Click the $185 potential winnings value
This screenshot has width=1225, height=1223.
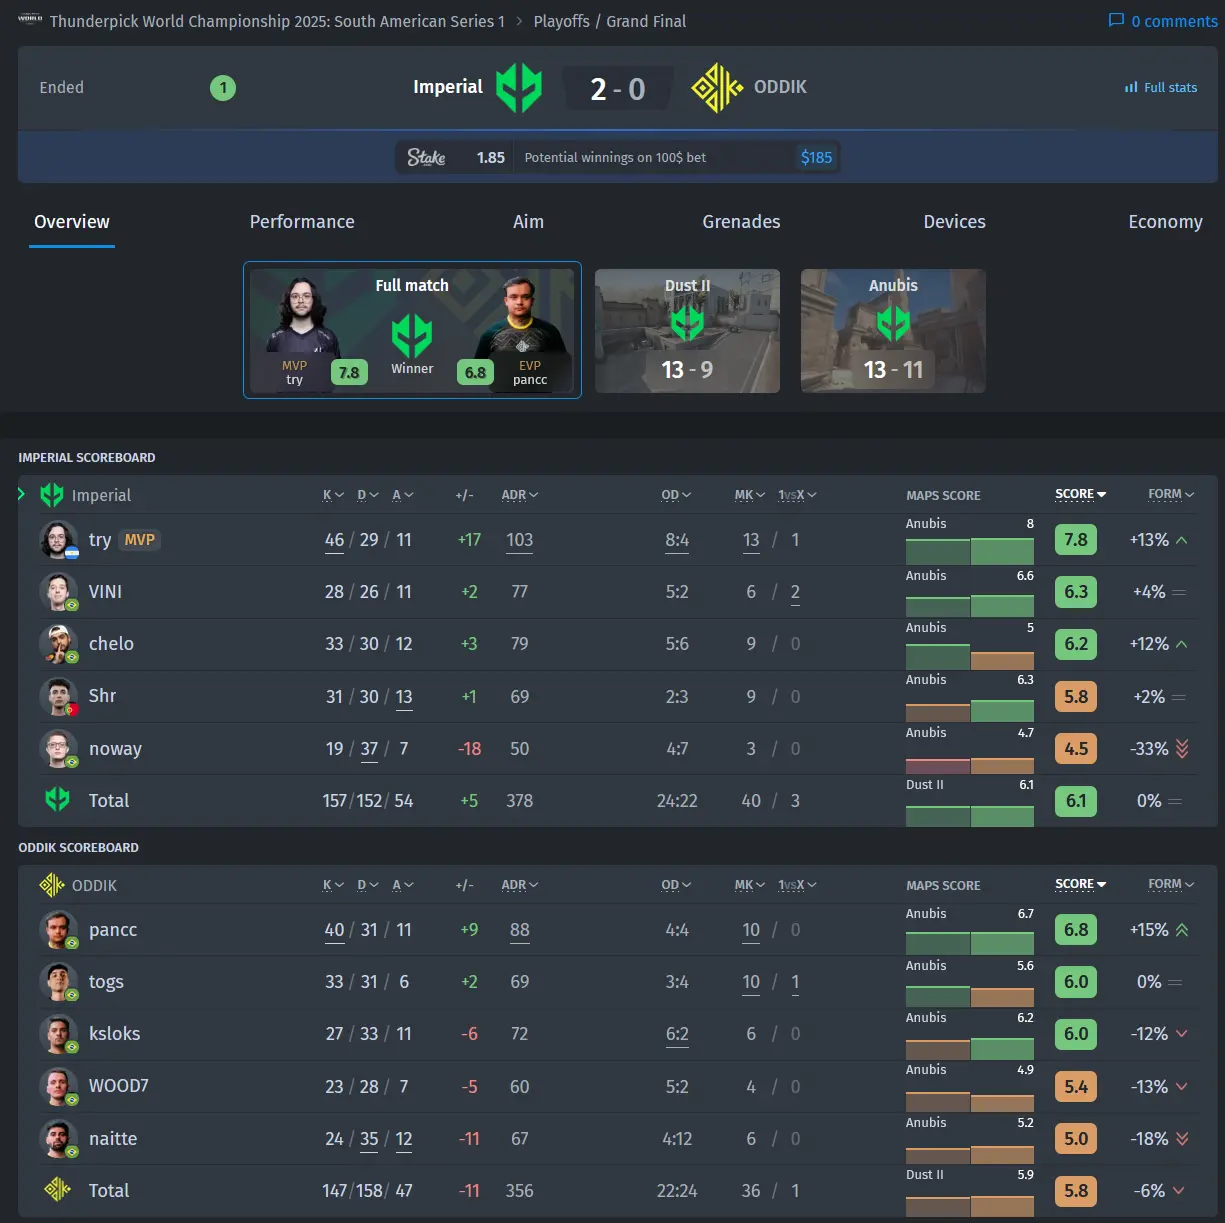pos(816,157)
